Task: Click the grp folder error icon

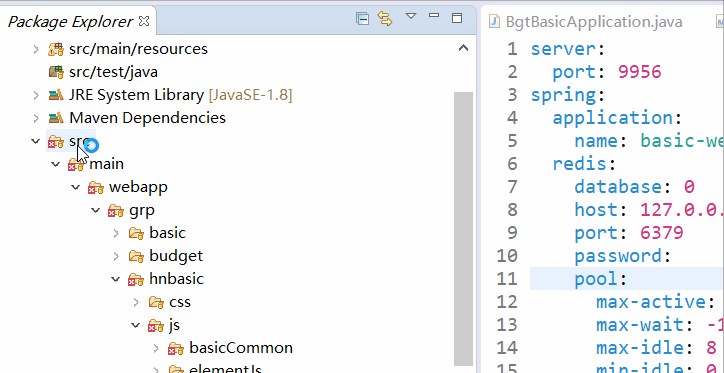Action: (x=116, y=211)
